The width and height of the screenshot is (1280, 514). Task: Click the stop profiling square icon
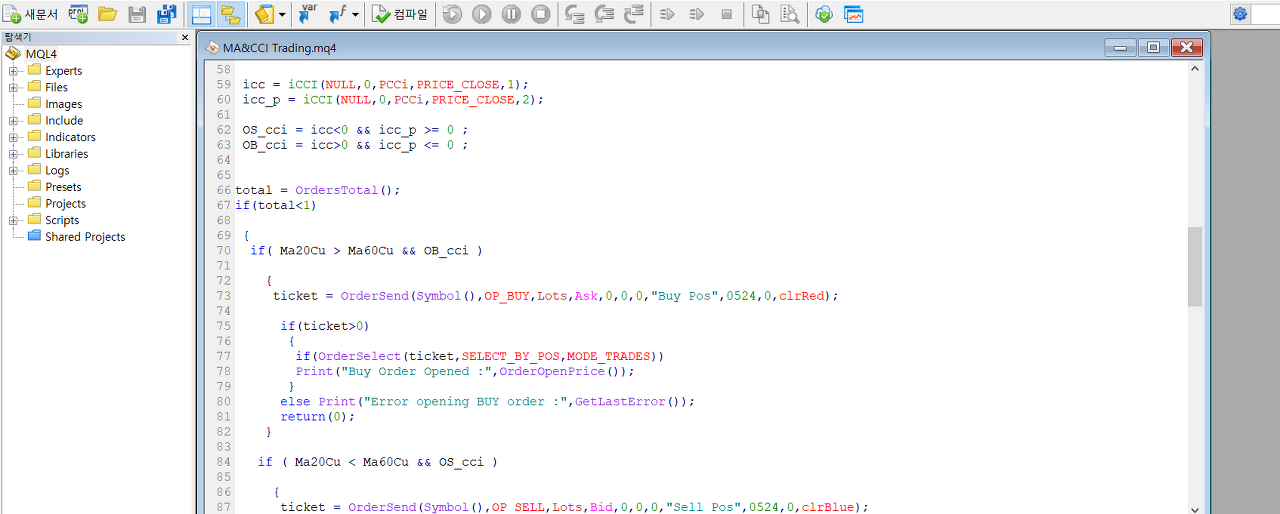727,14
